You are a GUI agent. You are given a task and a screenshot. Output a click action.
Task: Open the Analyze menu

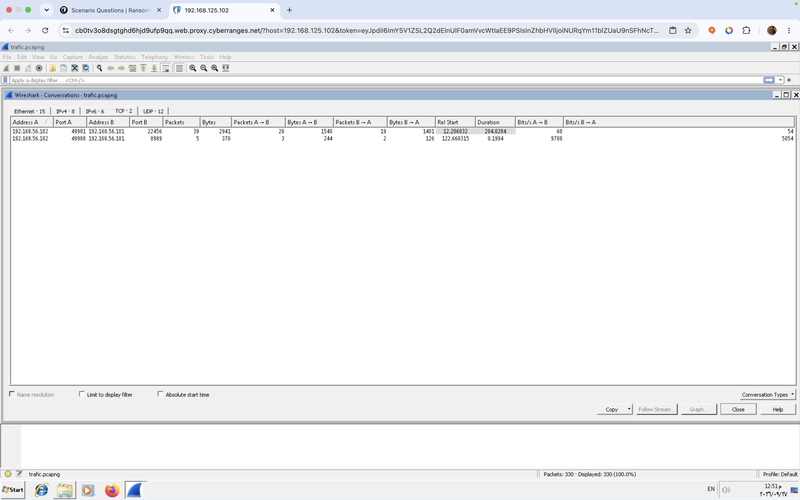tap(98, 57)
